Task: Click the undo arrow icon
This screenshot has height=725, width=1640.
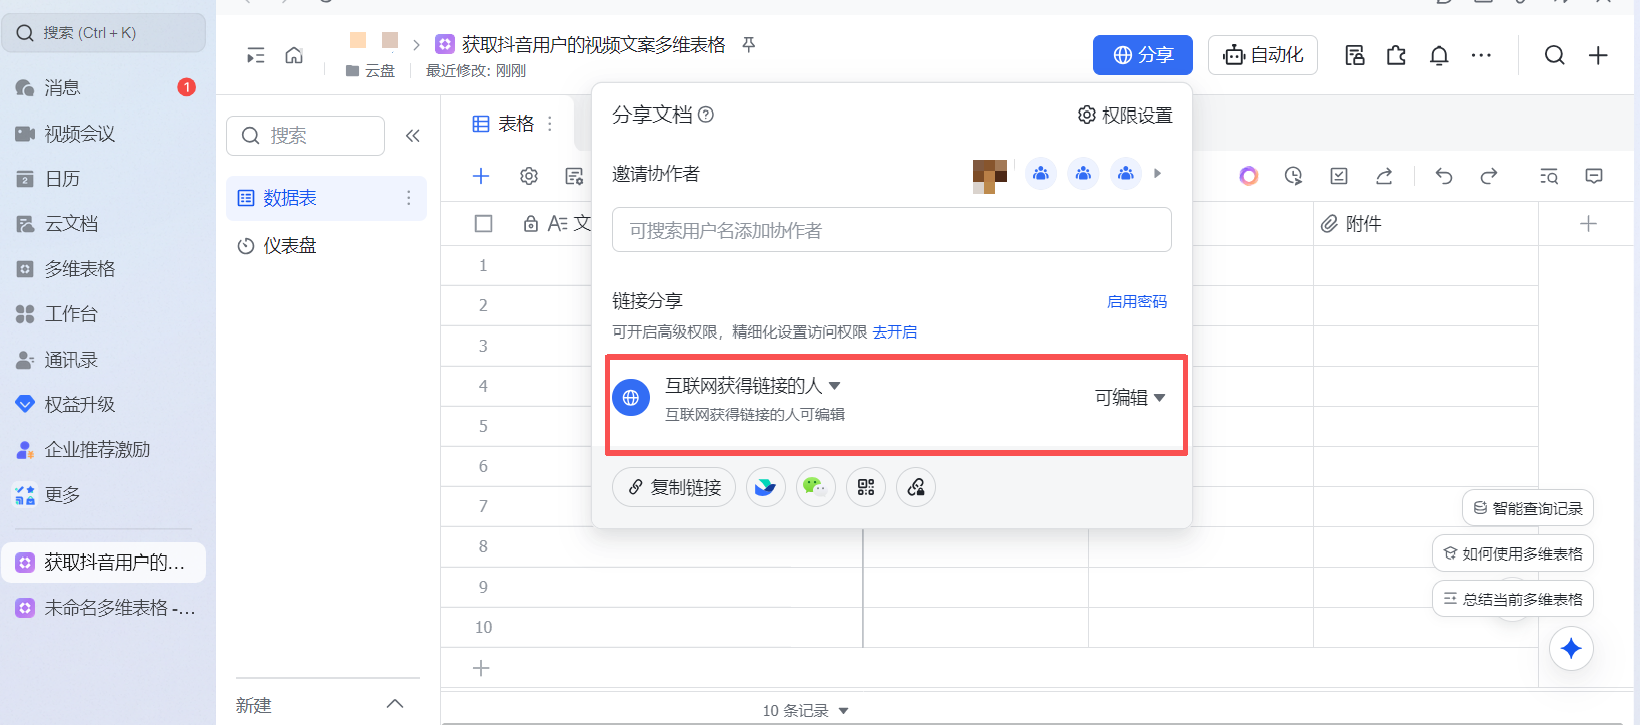Action: click(1443, 176)
